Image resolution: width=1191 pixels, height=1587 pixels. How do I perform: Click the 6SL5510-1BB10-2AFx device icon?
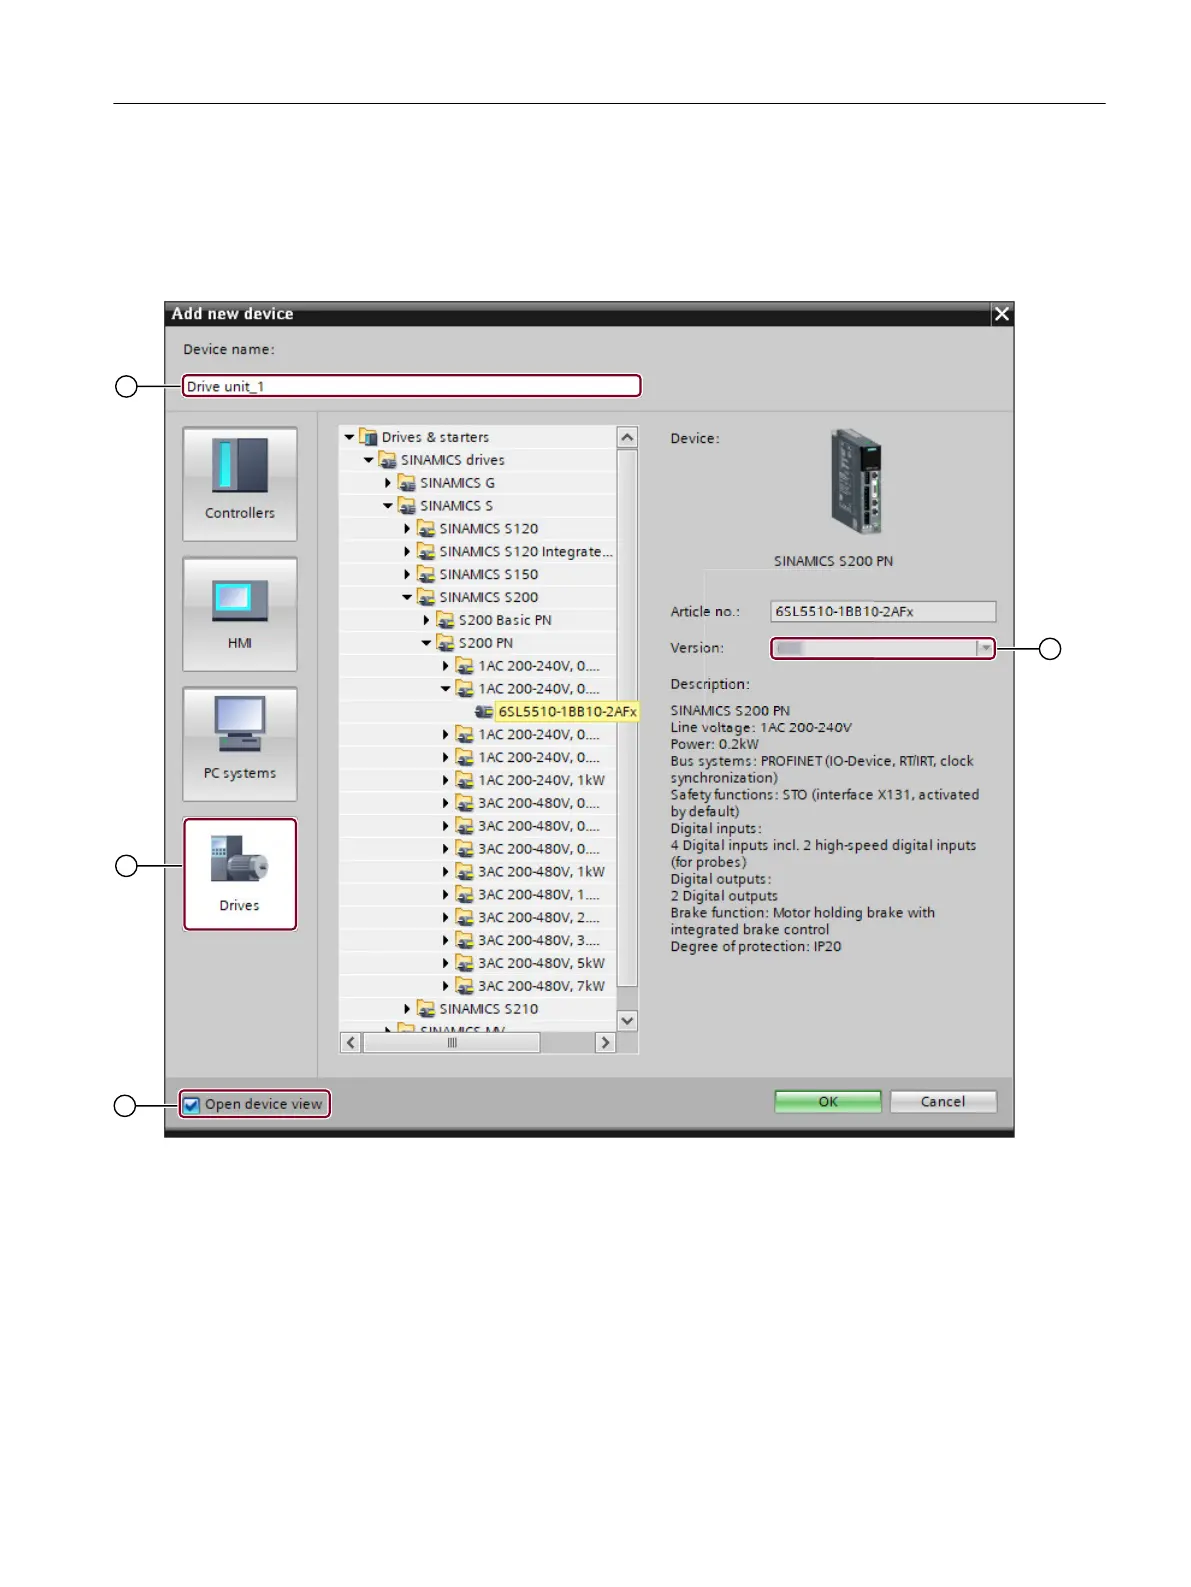tap(484, 712)
